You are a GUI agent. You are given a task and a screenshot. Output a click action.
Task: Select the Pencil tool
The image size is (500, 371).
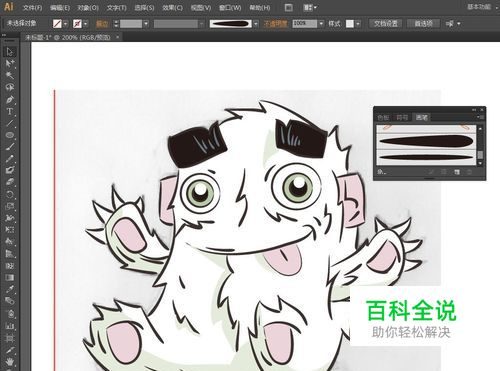10,159
